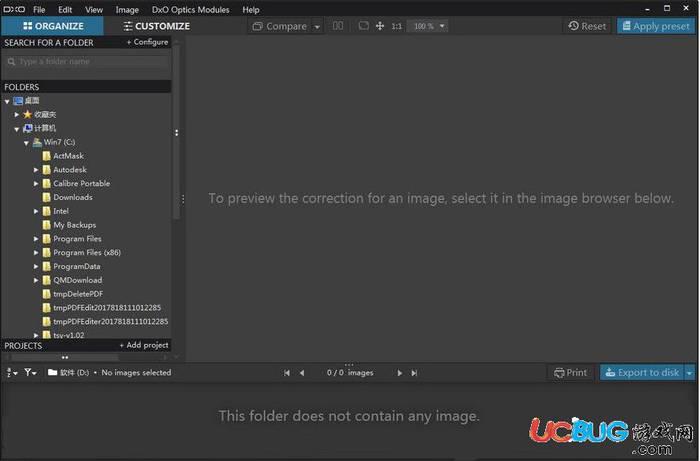Switch to the CUSTOMIZE tab
The width and height of the screenshot is (700, 461).
click(157, 26)
